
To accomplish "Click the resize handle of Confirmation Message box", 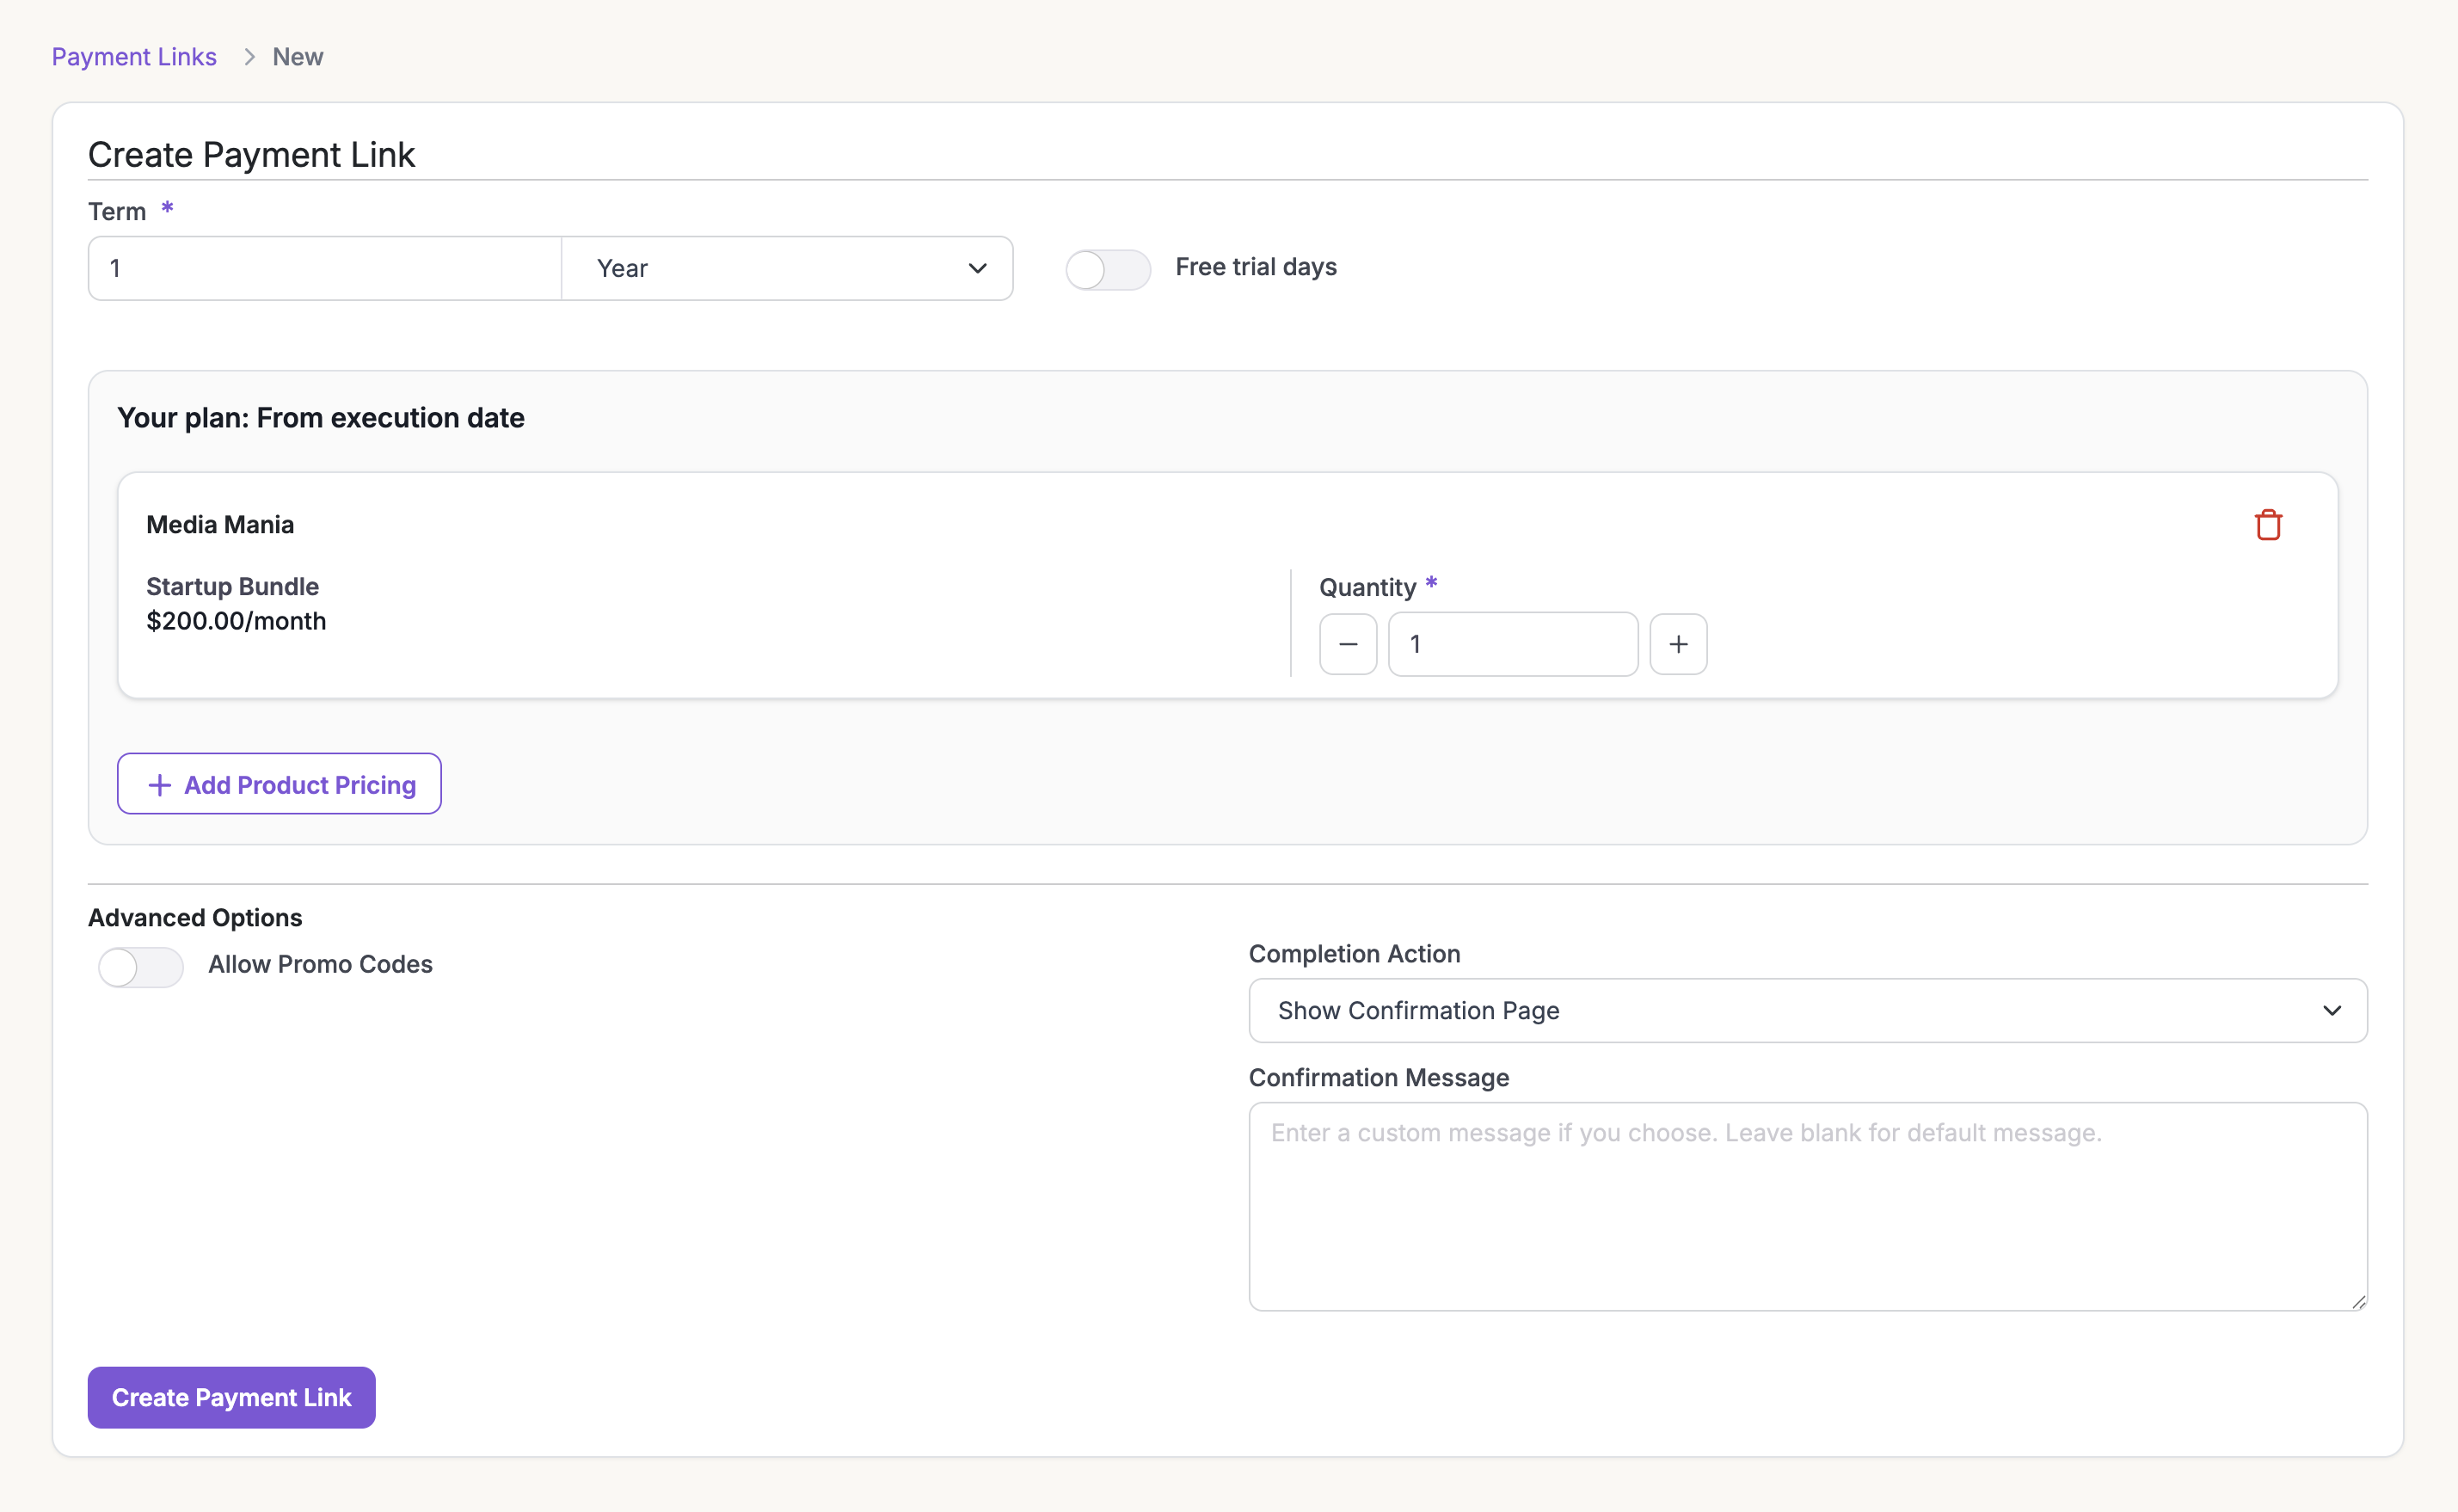I will click(x=2358, y=1301).
